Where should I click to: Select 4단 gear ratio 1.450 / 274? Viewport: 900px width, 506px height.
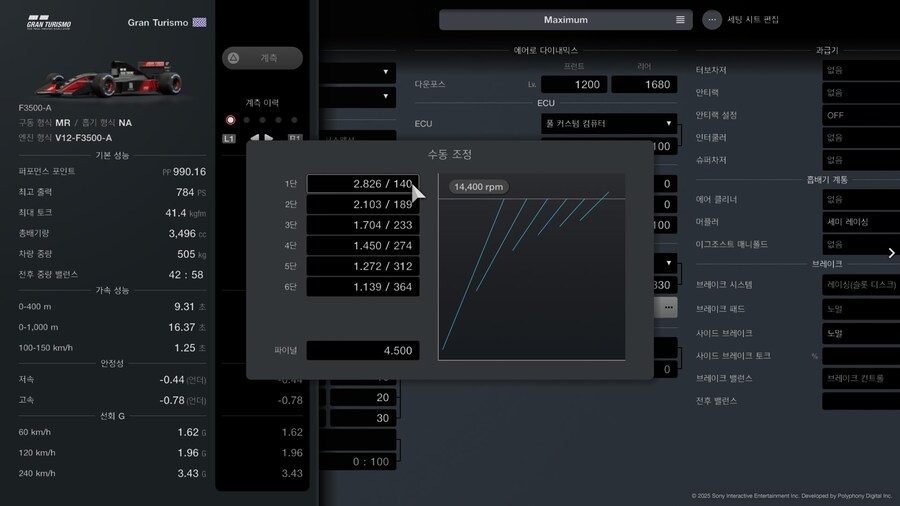pyautogui.click(x=363, y=246)
